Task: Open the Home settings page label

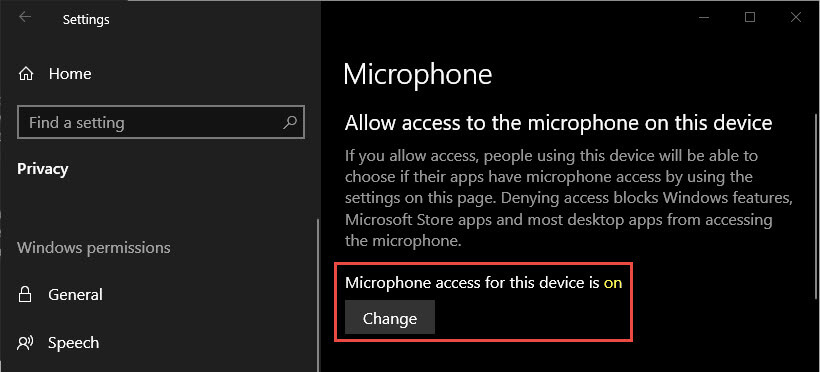Action: coord(70,74)
